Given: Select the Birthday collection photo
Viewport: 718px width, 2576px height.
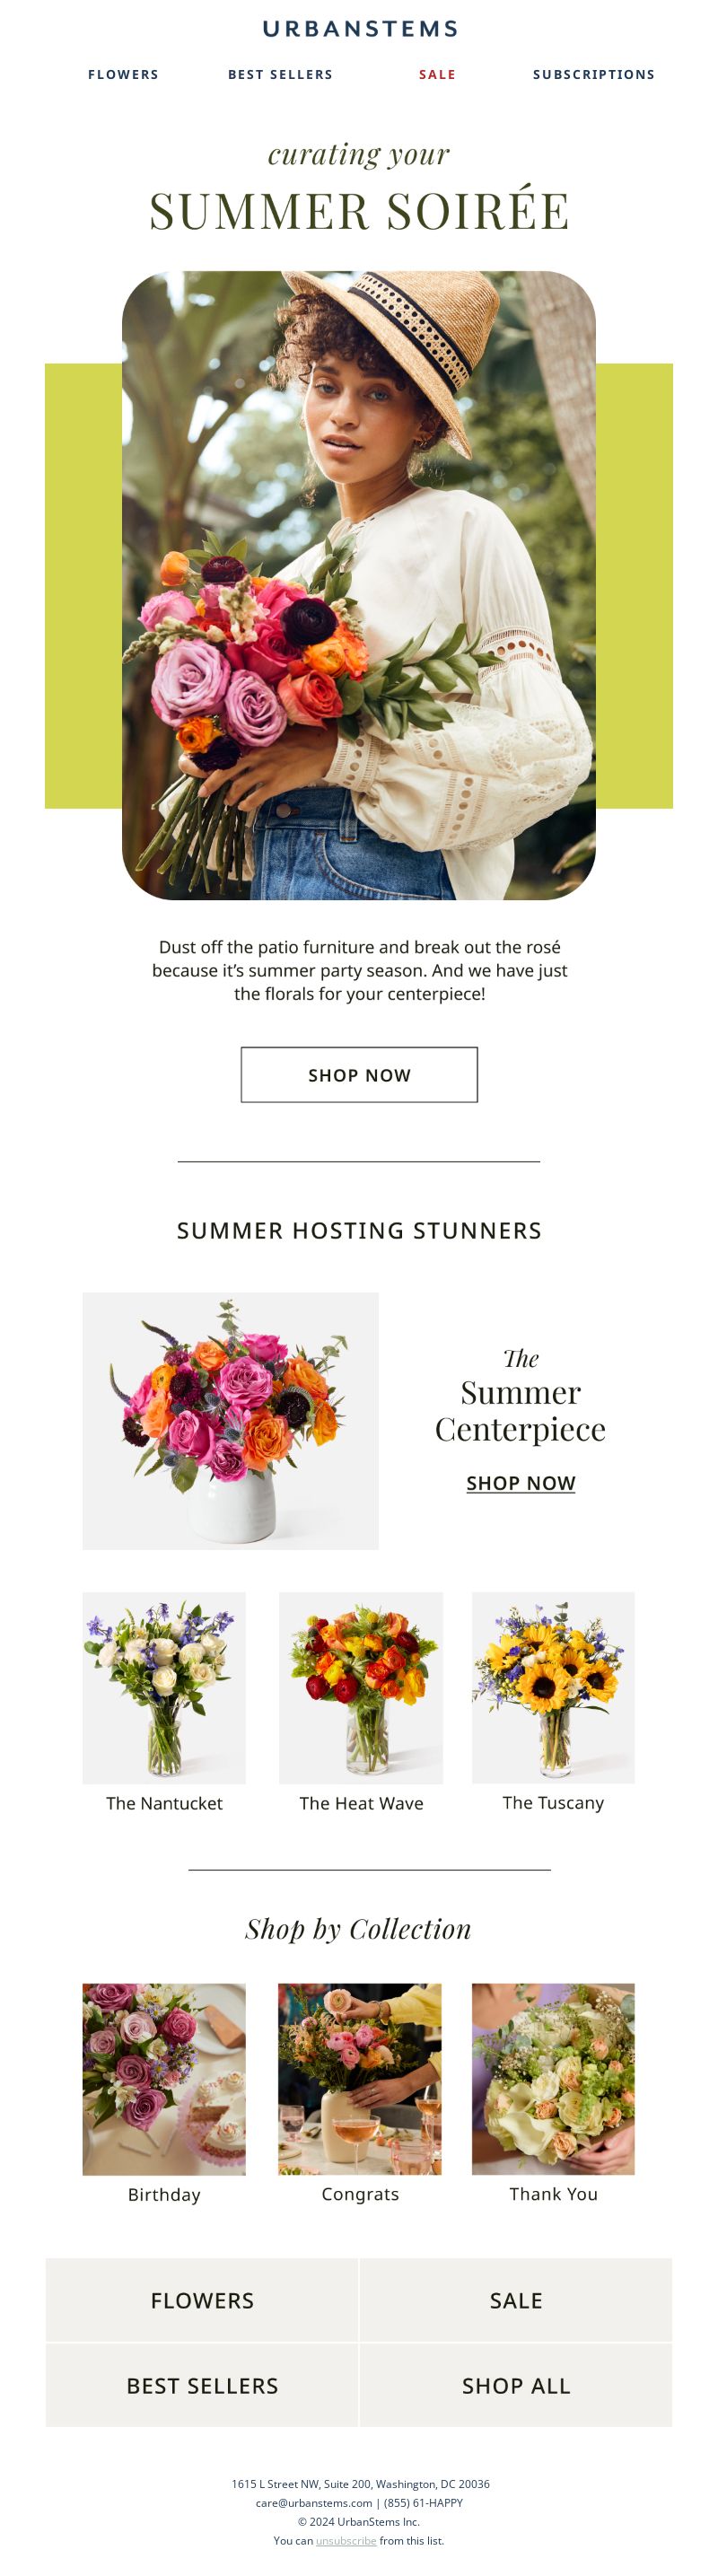Looking at the screenshot, I should pos(164,2079).
